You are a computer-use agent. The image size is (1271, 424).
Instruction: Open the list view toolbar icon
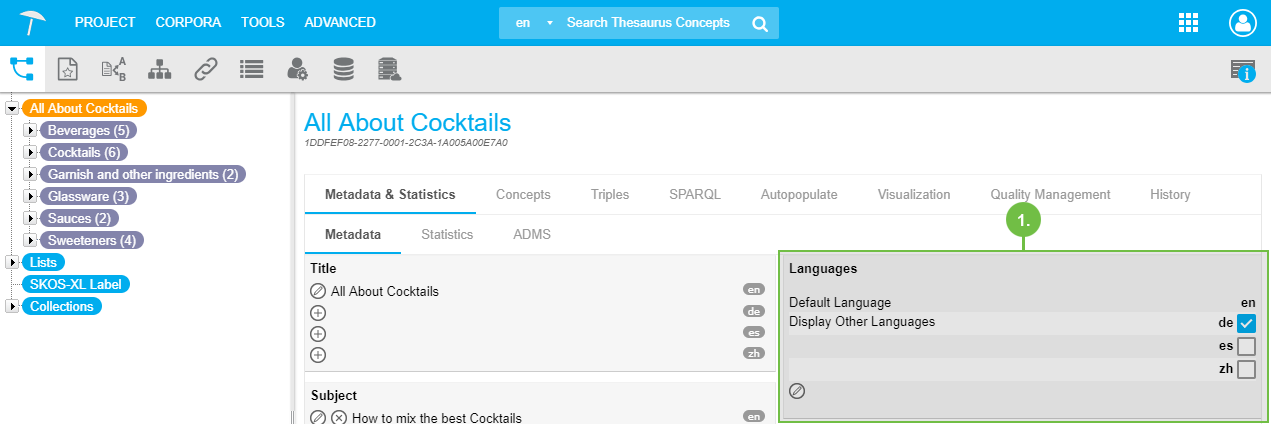251,69
